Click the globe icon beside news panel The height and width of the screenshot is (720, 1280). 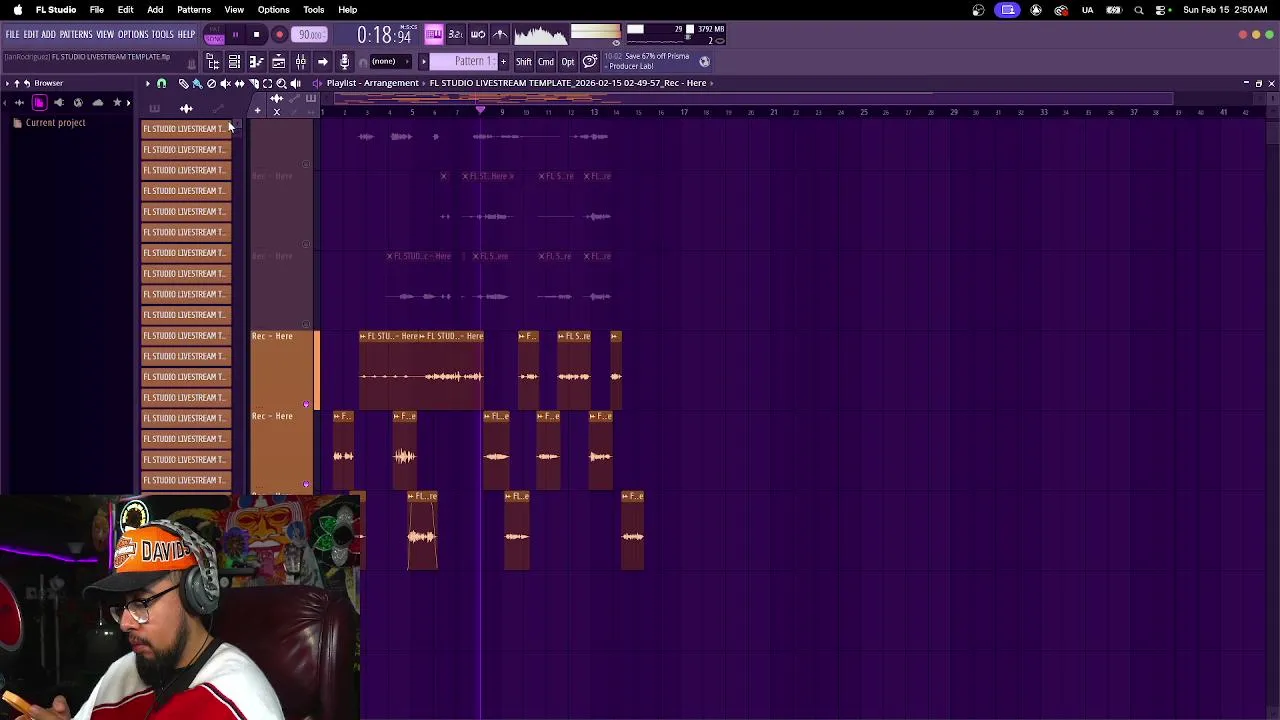(x=704, y=62)
